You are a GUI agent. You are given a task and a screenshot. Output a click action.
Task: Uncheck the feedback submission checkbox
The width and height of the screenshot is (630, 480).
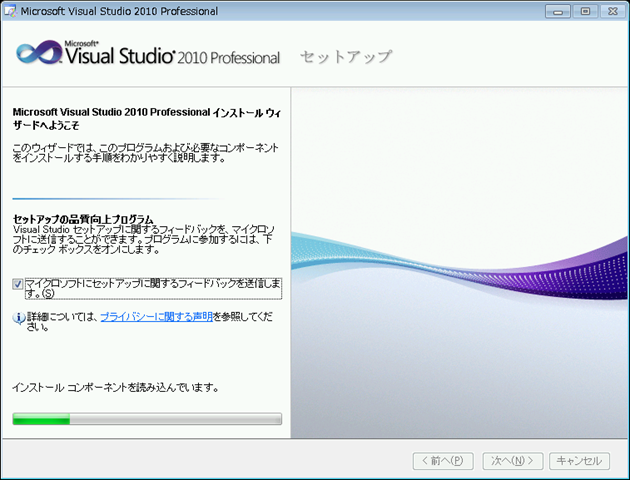click(18, 284)
